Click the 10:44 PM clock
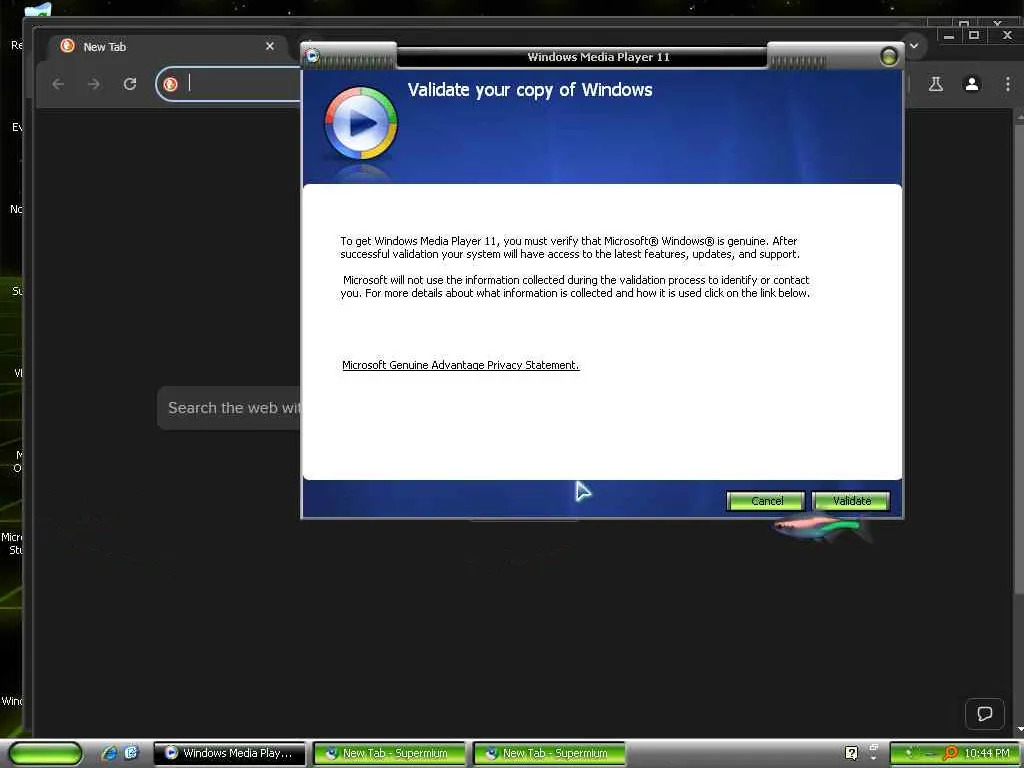Screen dimensions: 1024x768 pyautogui.click(x=987, y=753)
